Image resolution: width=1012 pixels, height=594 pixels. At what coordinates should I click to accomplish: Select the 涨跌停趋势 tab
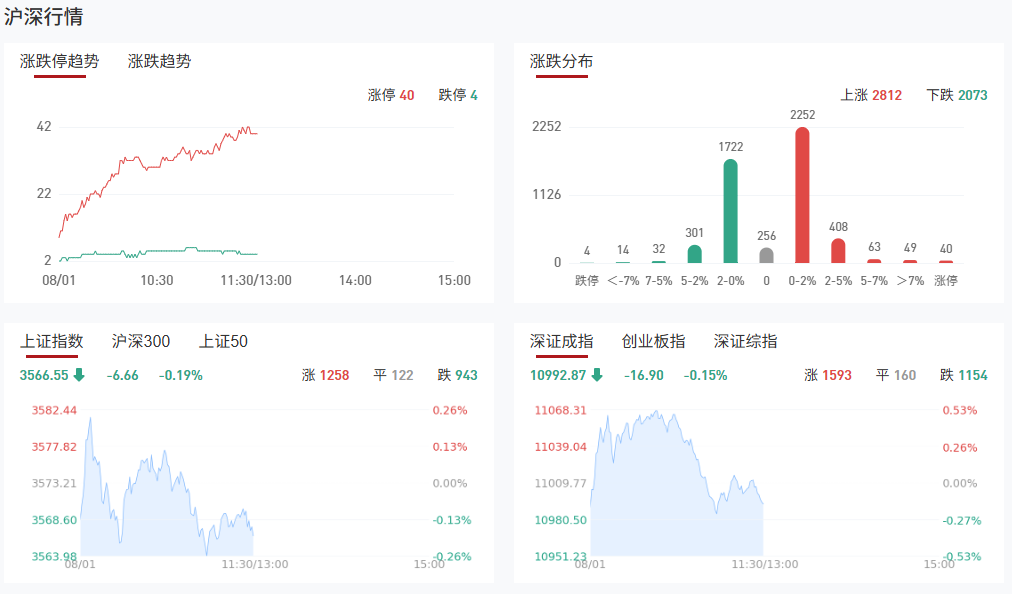pos(59,61)
